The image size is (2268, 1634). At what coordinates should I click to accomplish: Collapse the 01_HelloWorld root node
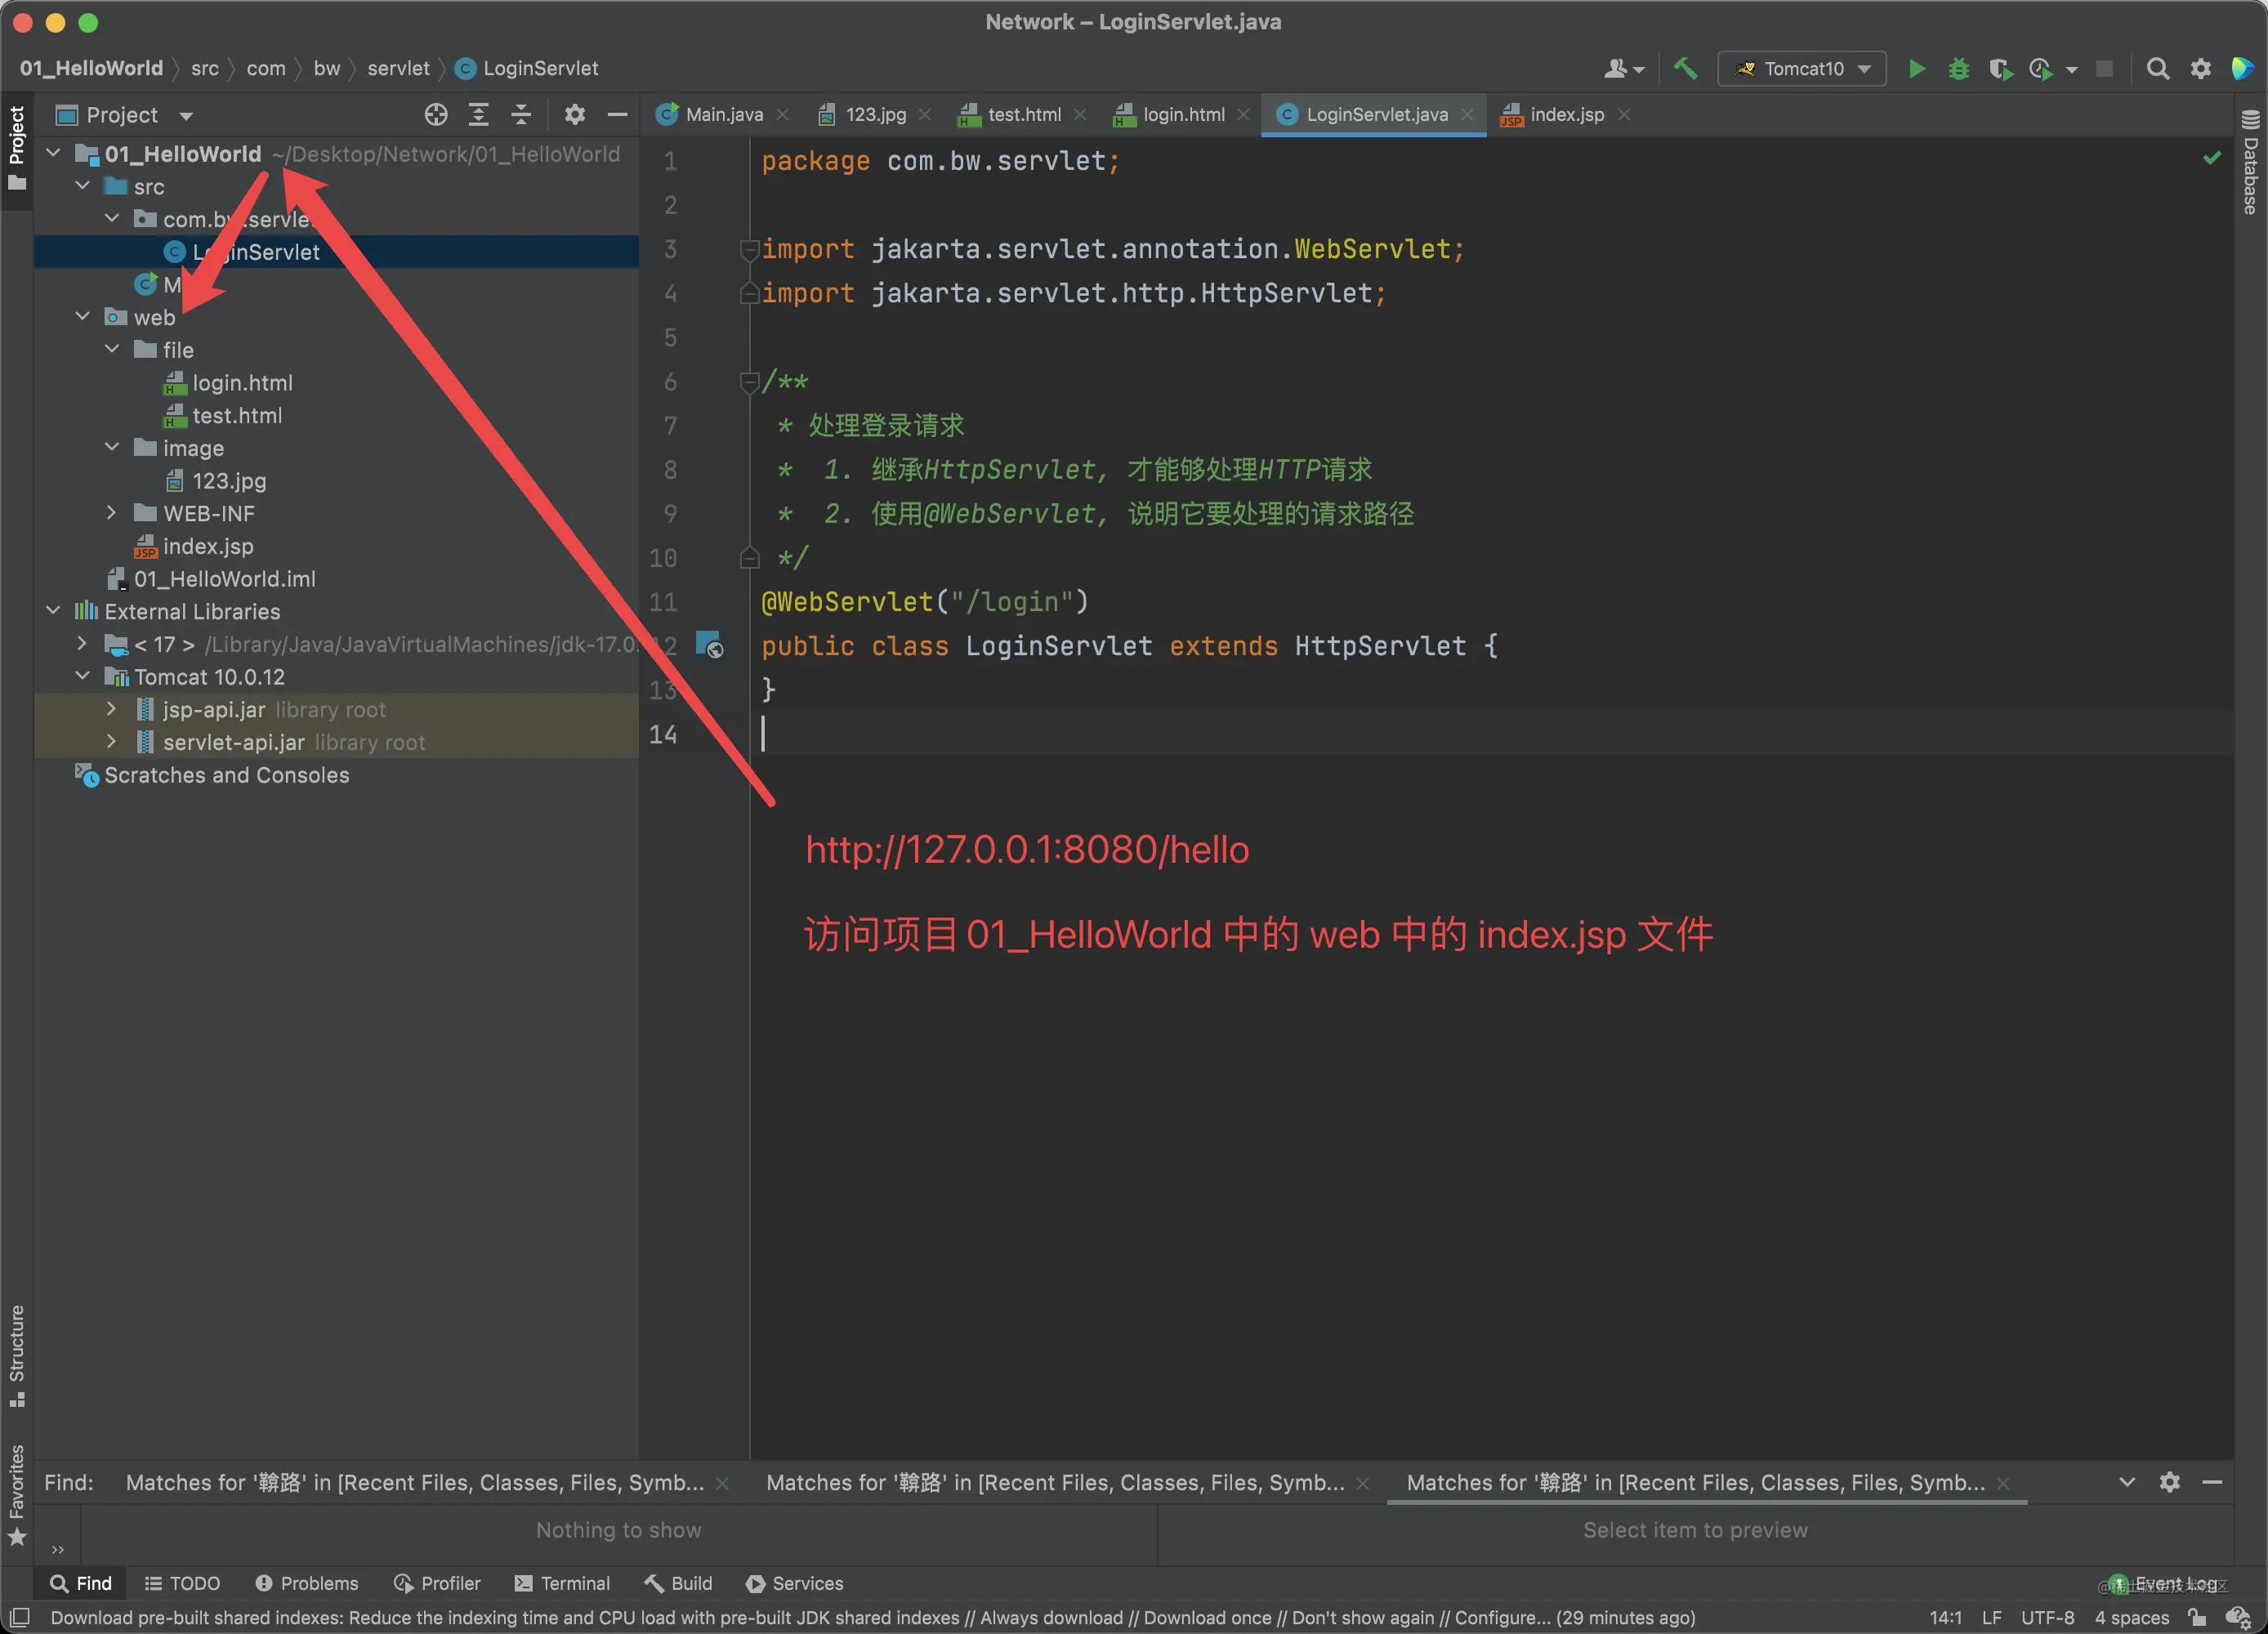pos(54,153)
